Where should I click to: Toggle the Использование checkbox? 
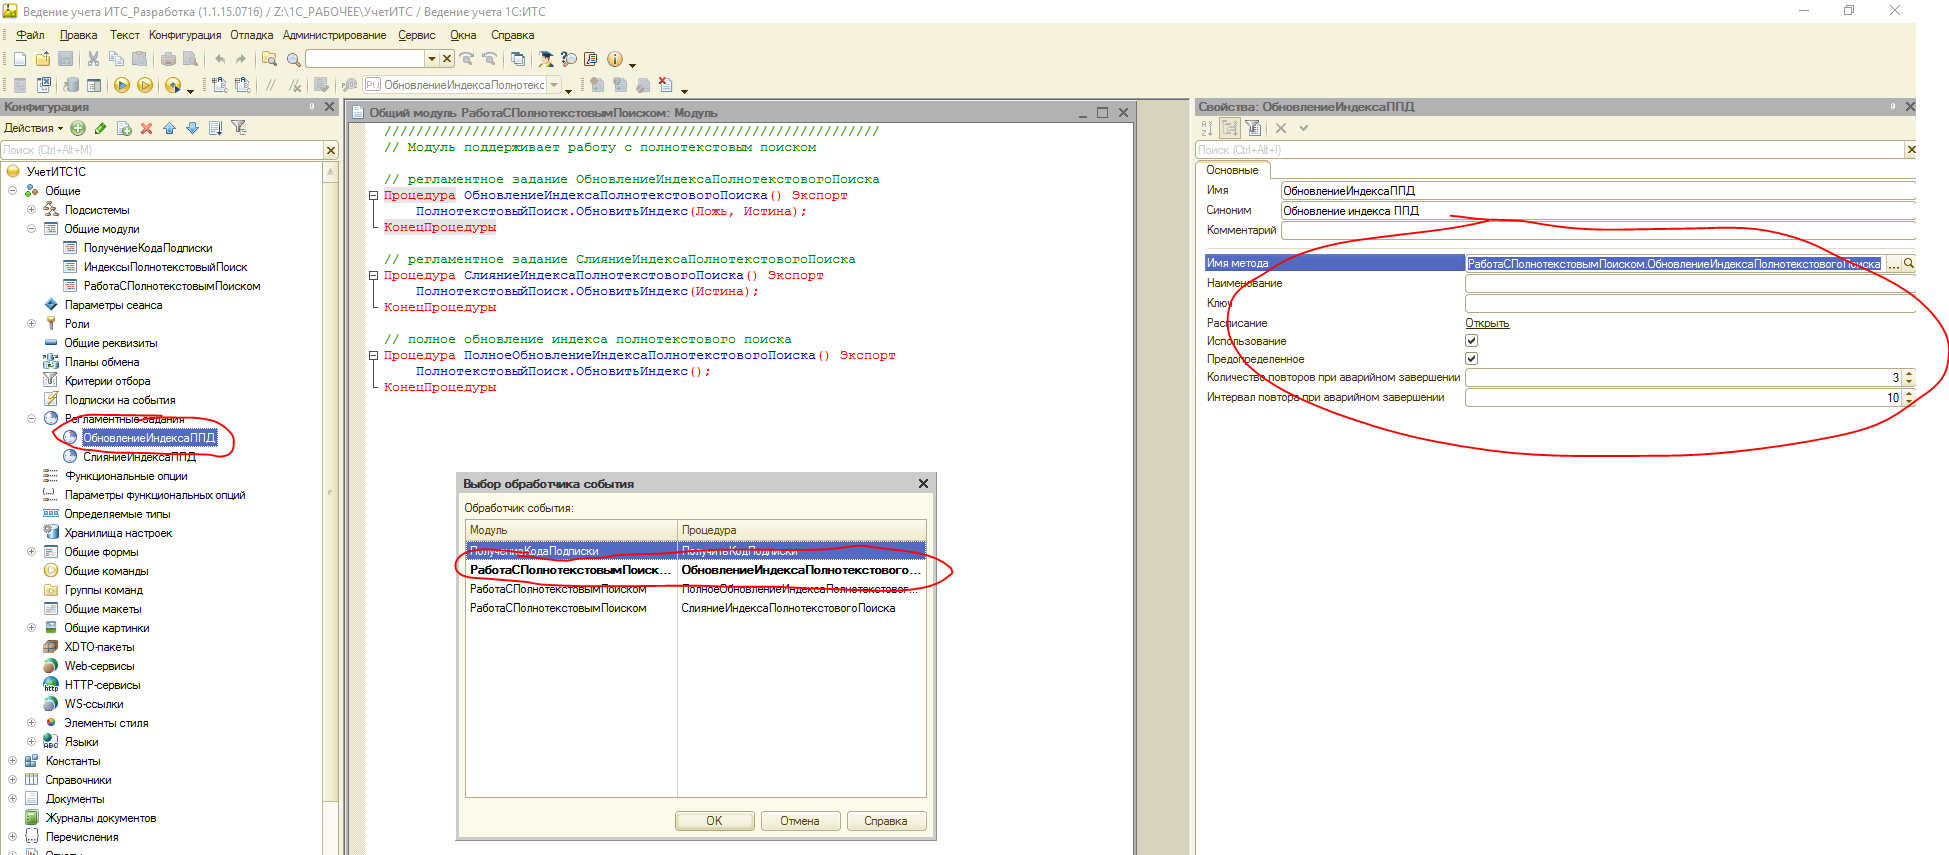[x=1471, y=341]
